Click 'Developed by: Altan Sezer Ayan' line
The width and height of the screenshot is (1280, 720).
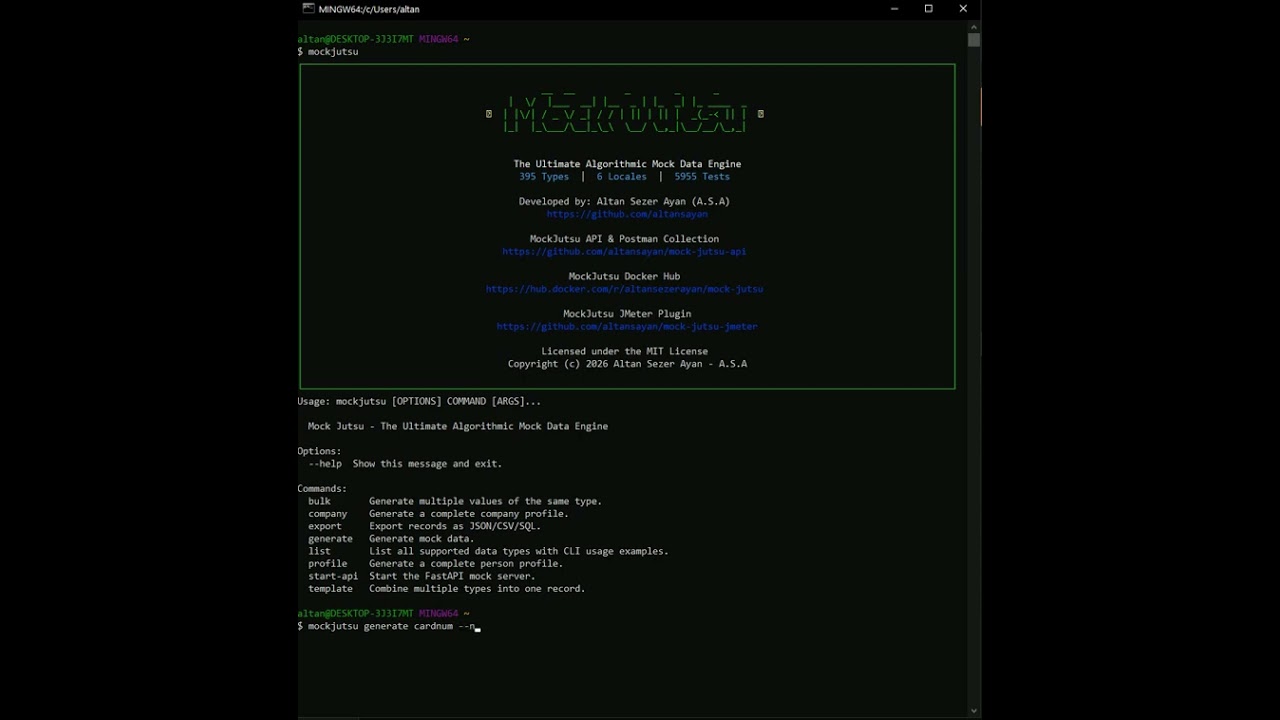624,201
